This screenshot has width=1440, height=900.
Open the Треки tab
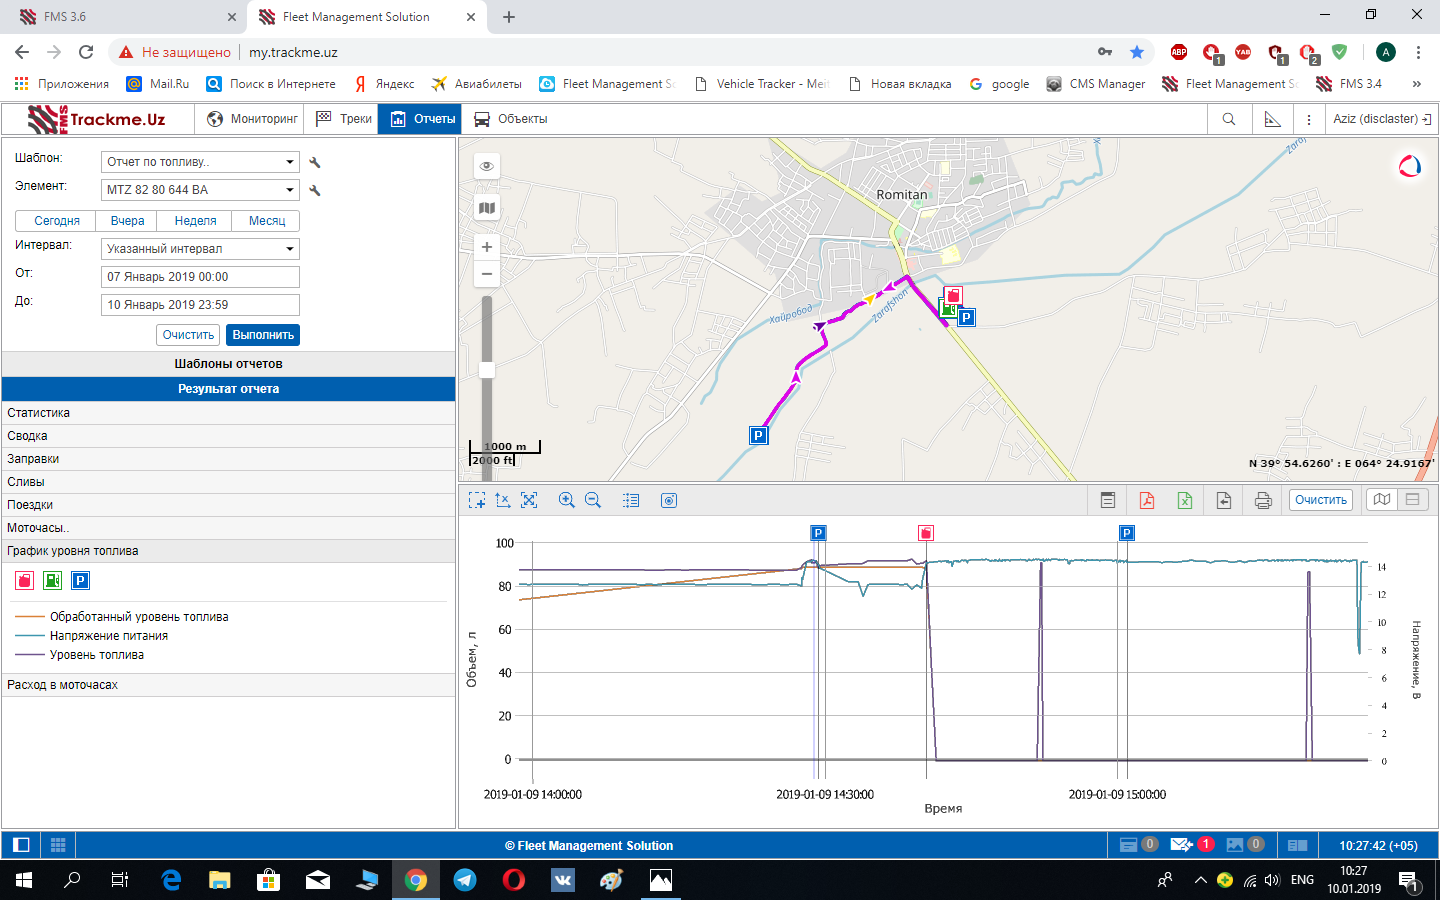tap(344, 119)
